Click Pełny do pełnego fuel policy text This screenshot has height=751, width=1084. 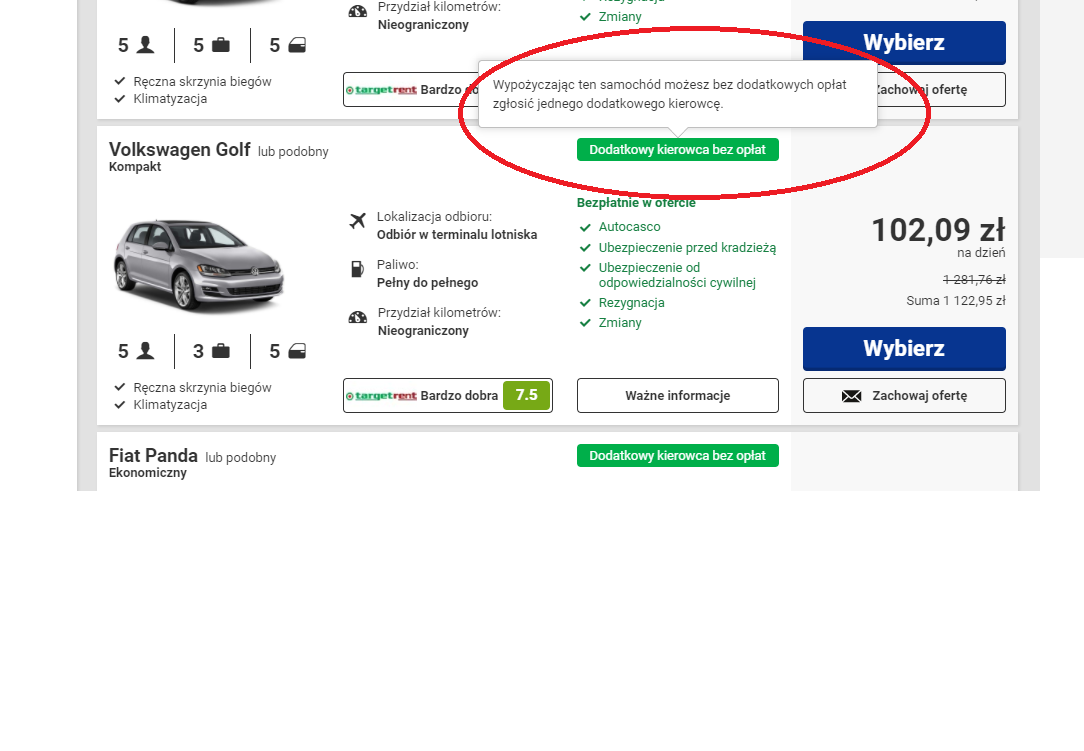pyautogui.click(x=427, y=283)
